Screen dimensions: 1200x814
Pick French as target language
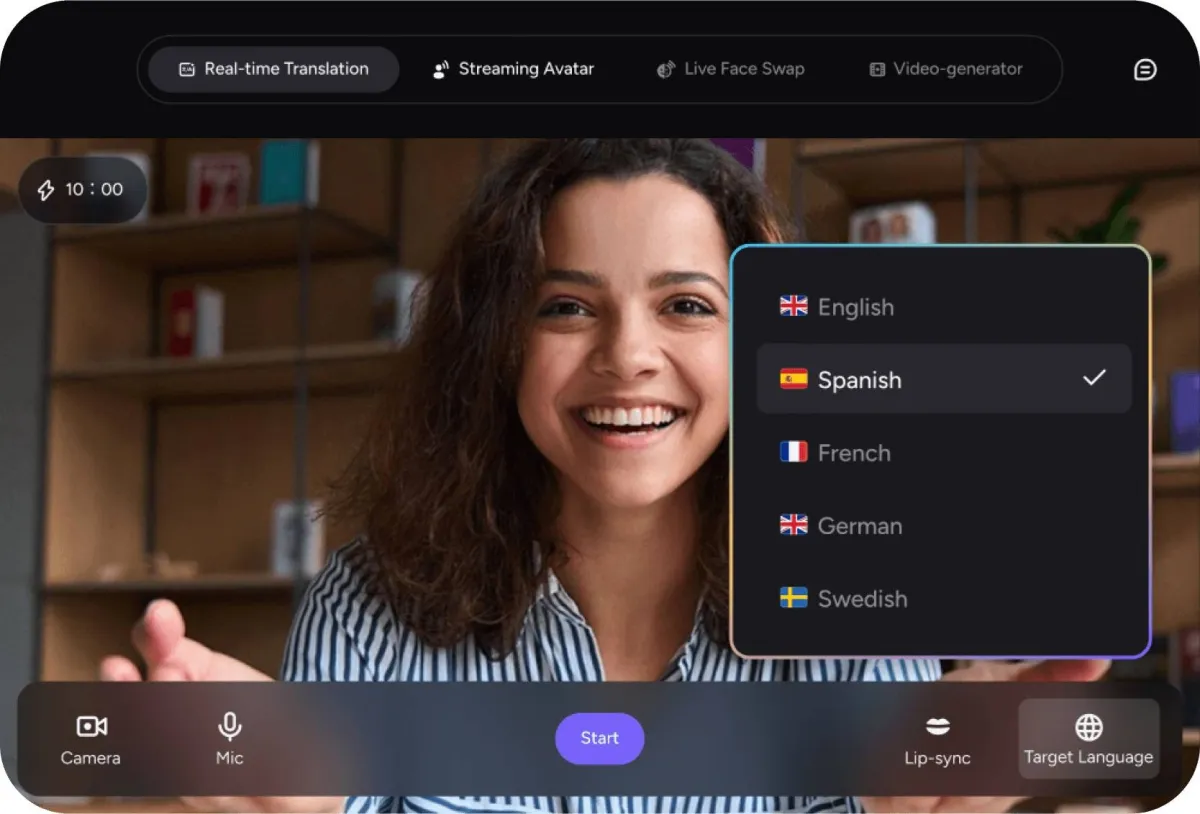pyautogui.click(x=853, y=453)
